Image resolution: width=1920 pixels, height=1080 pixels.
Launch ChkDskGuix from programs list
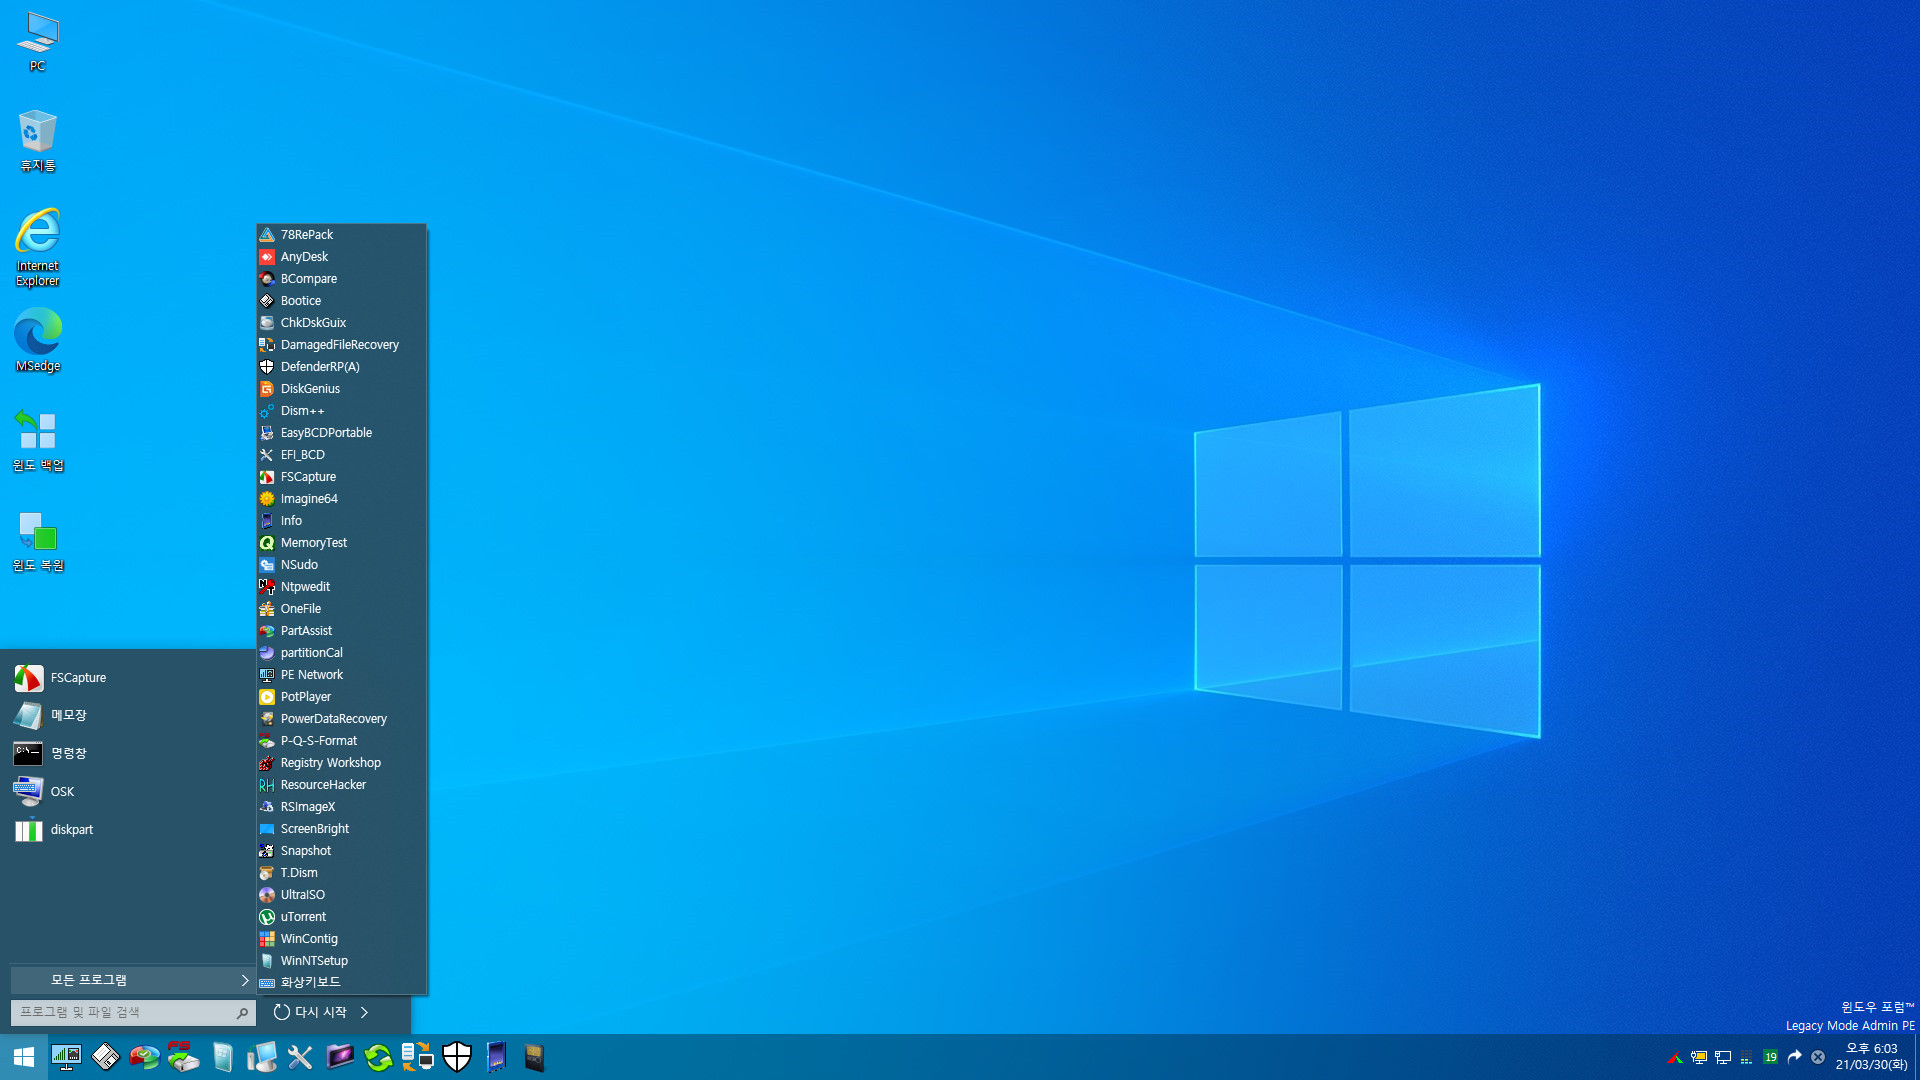pyautogui.click(x=342, y=323)
